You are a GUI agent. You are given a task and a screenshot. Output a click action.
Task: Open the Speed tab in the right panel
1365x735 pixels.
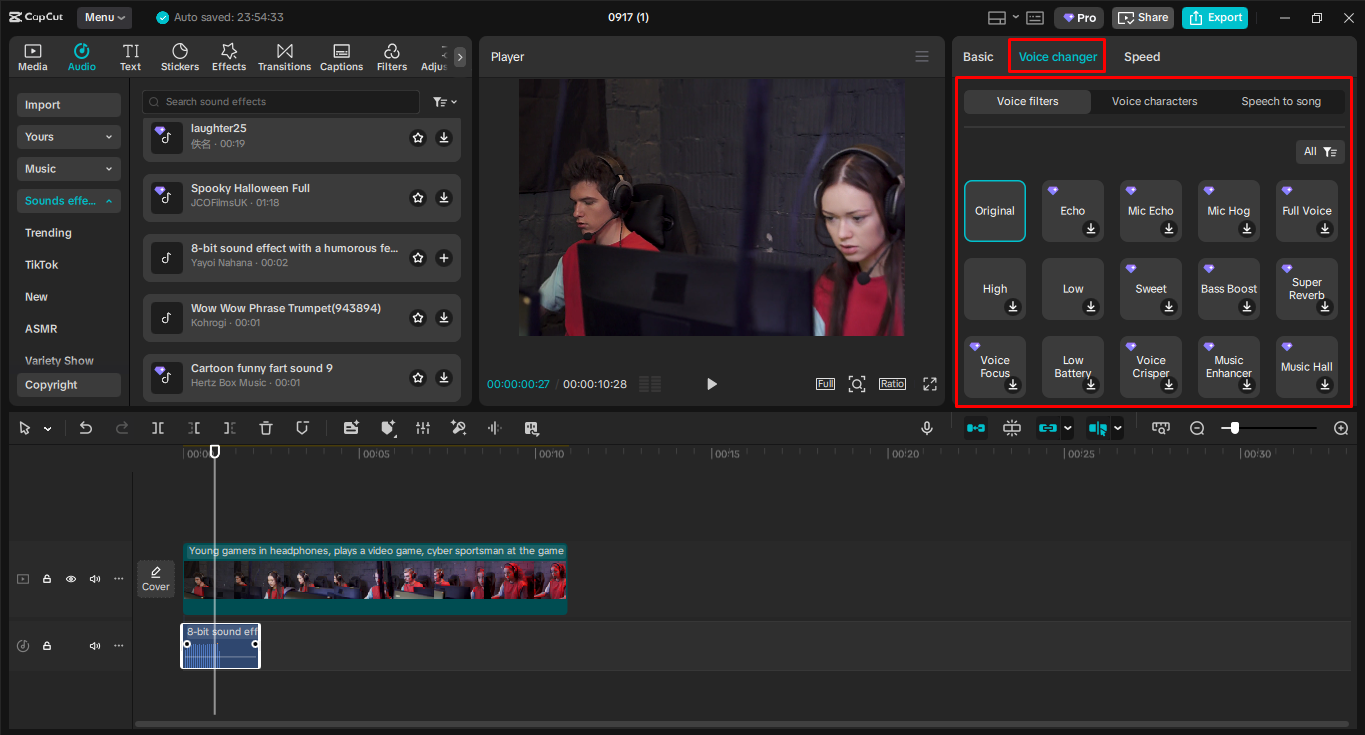tap(1141, 56)
